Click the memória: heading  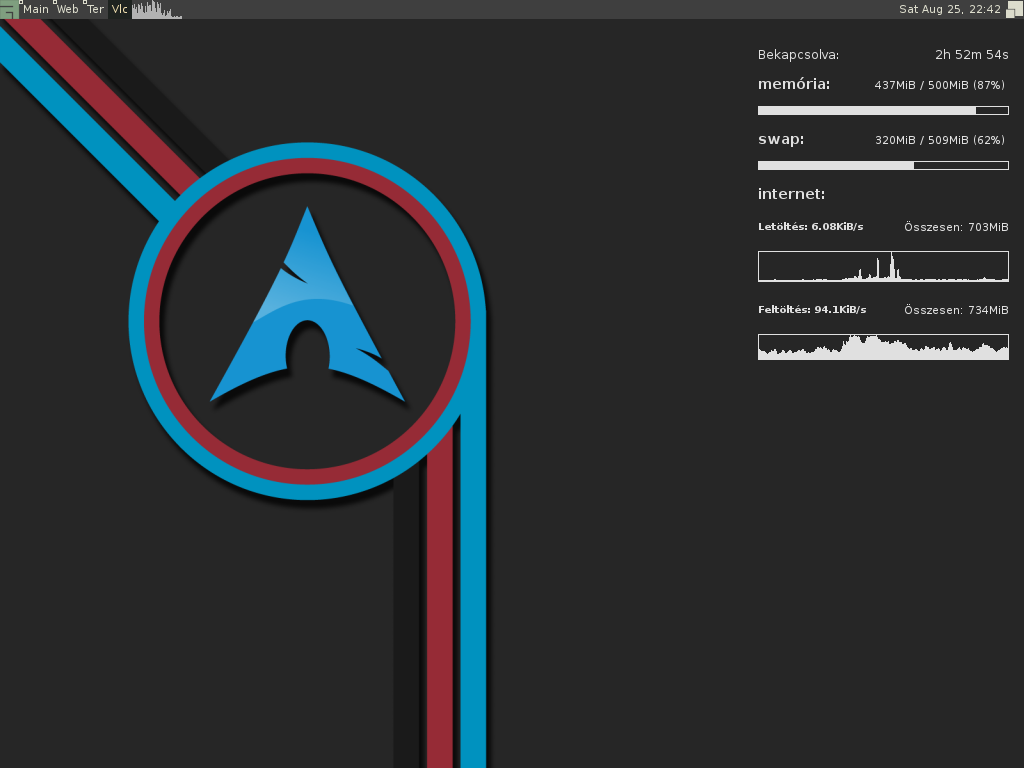tap(794, 84)
